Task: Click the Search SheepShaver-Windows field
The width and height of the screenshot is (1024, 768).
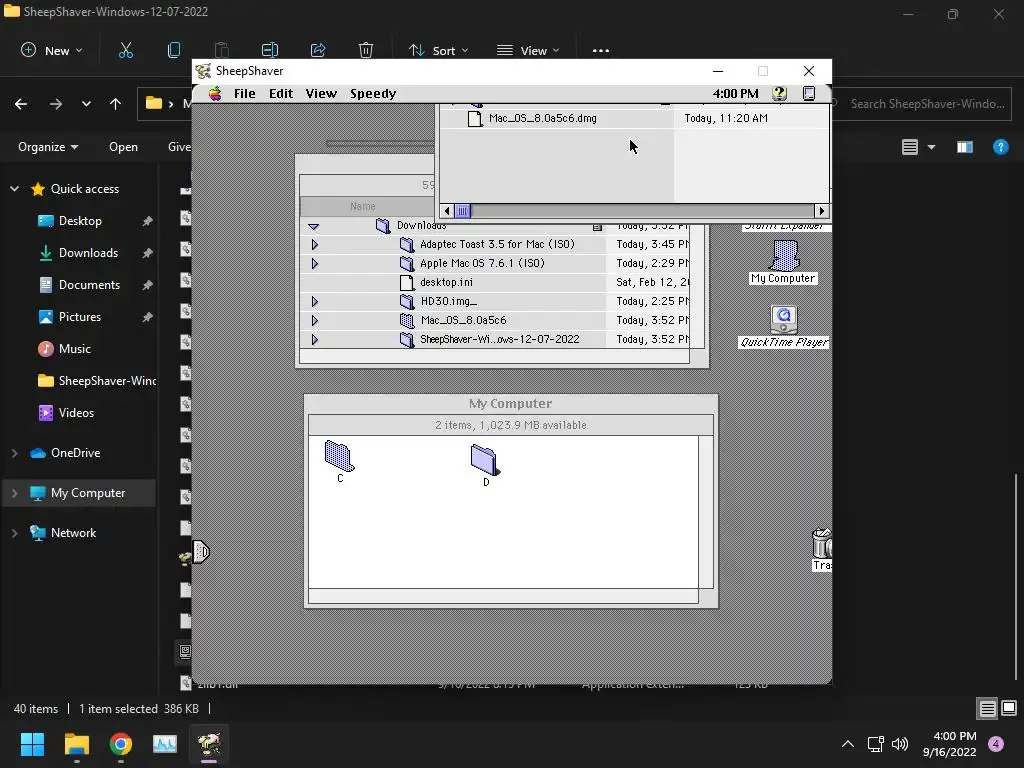Action: (922, 104)
